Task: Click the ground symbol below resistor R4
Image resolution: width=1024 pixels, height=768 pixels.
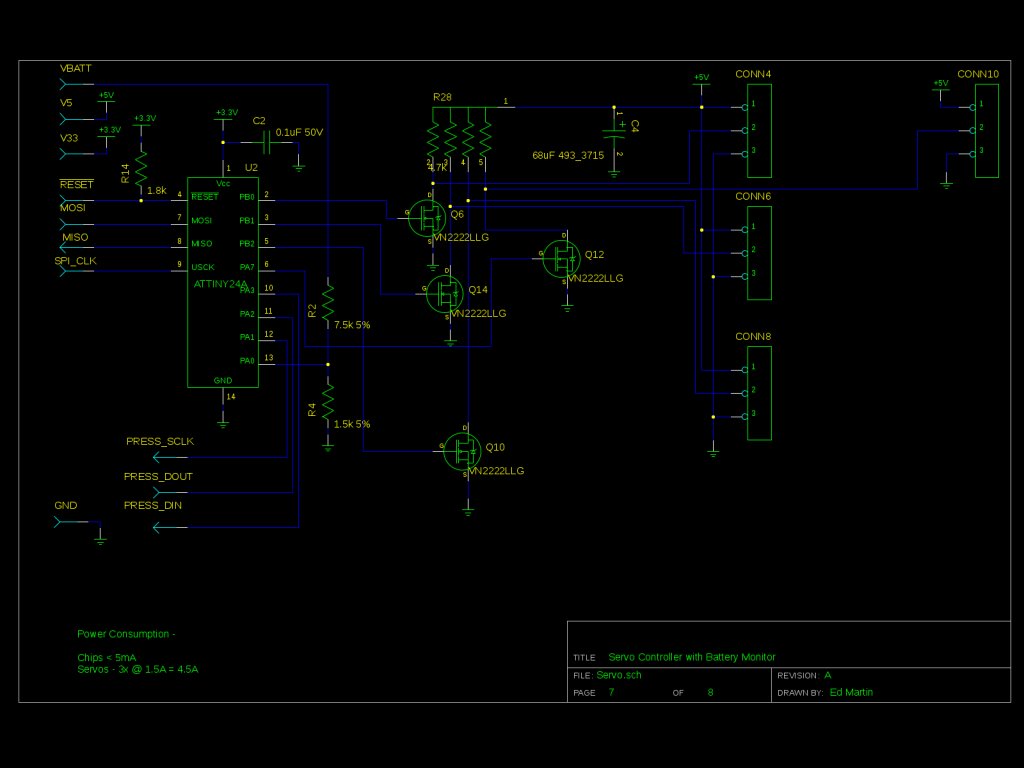Action: click(328, 446)
